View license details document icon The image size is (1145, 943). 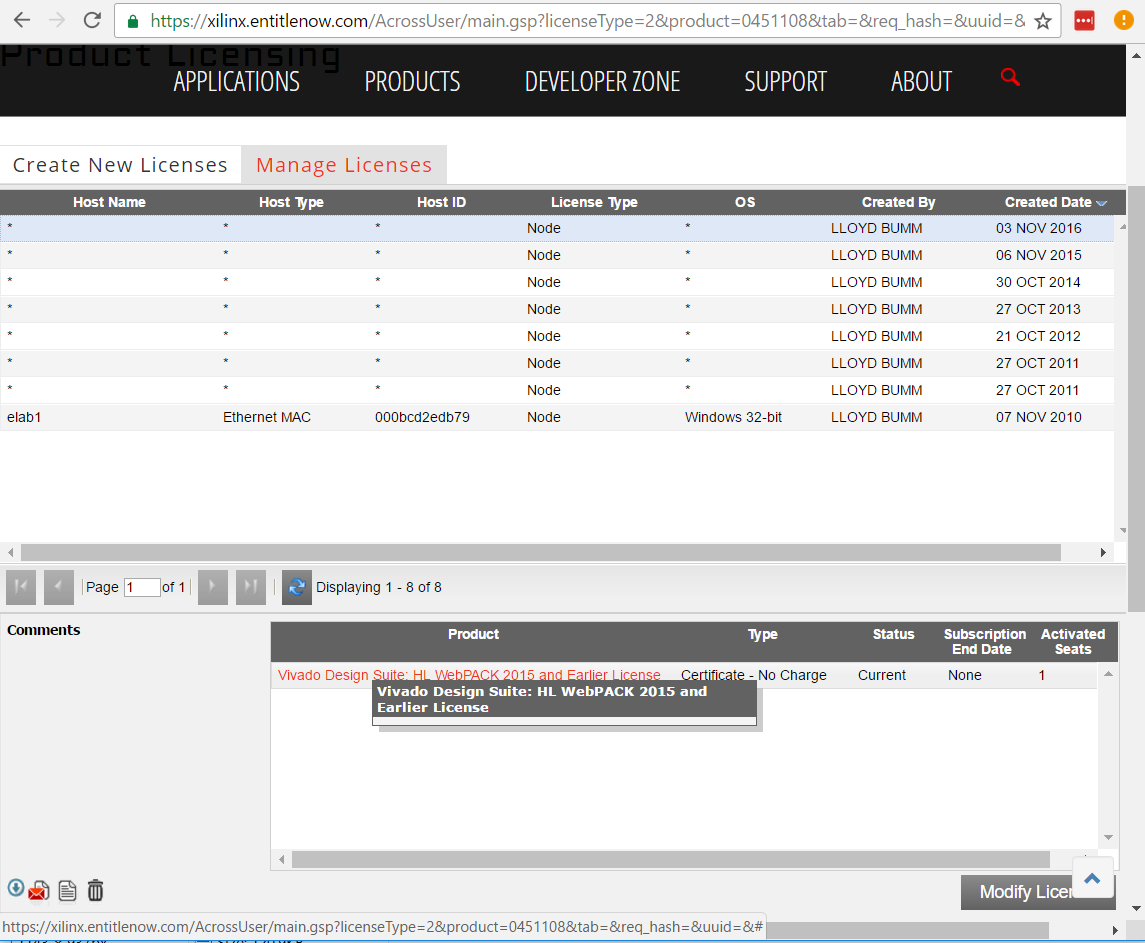pyautogui.click(x=67, y=890)
